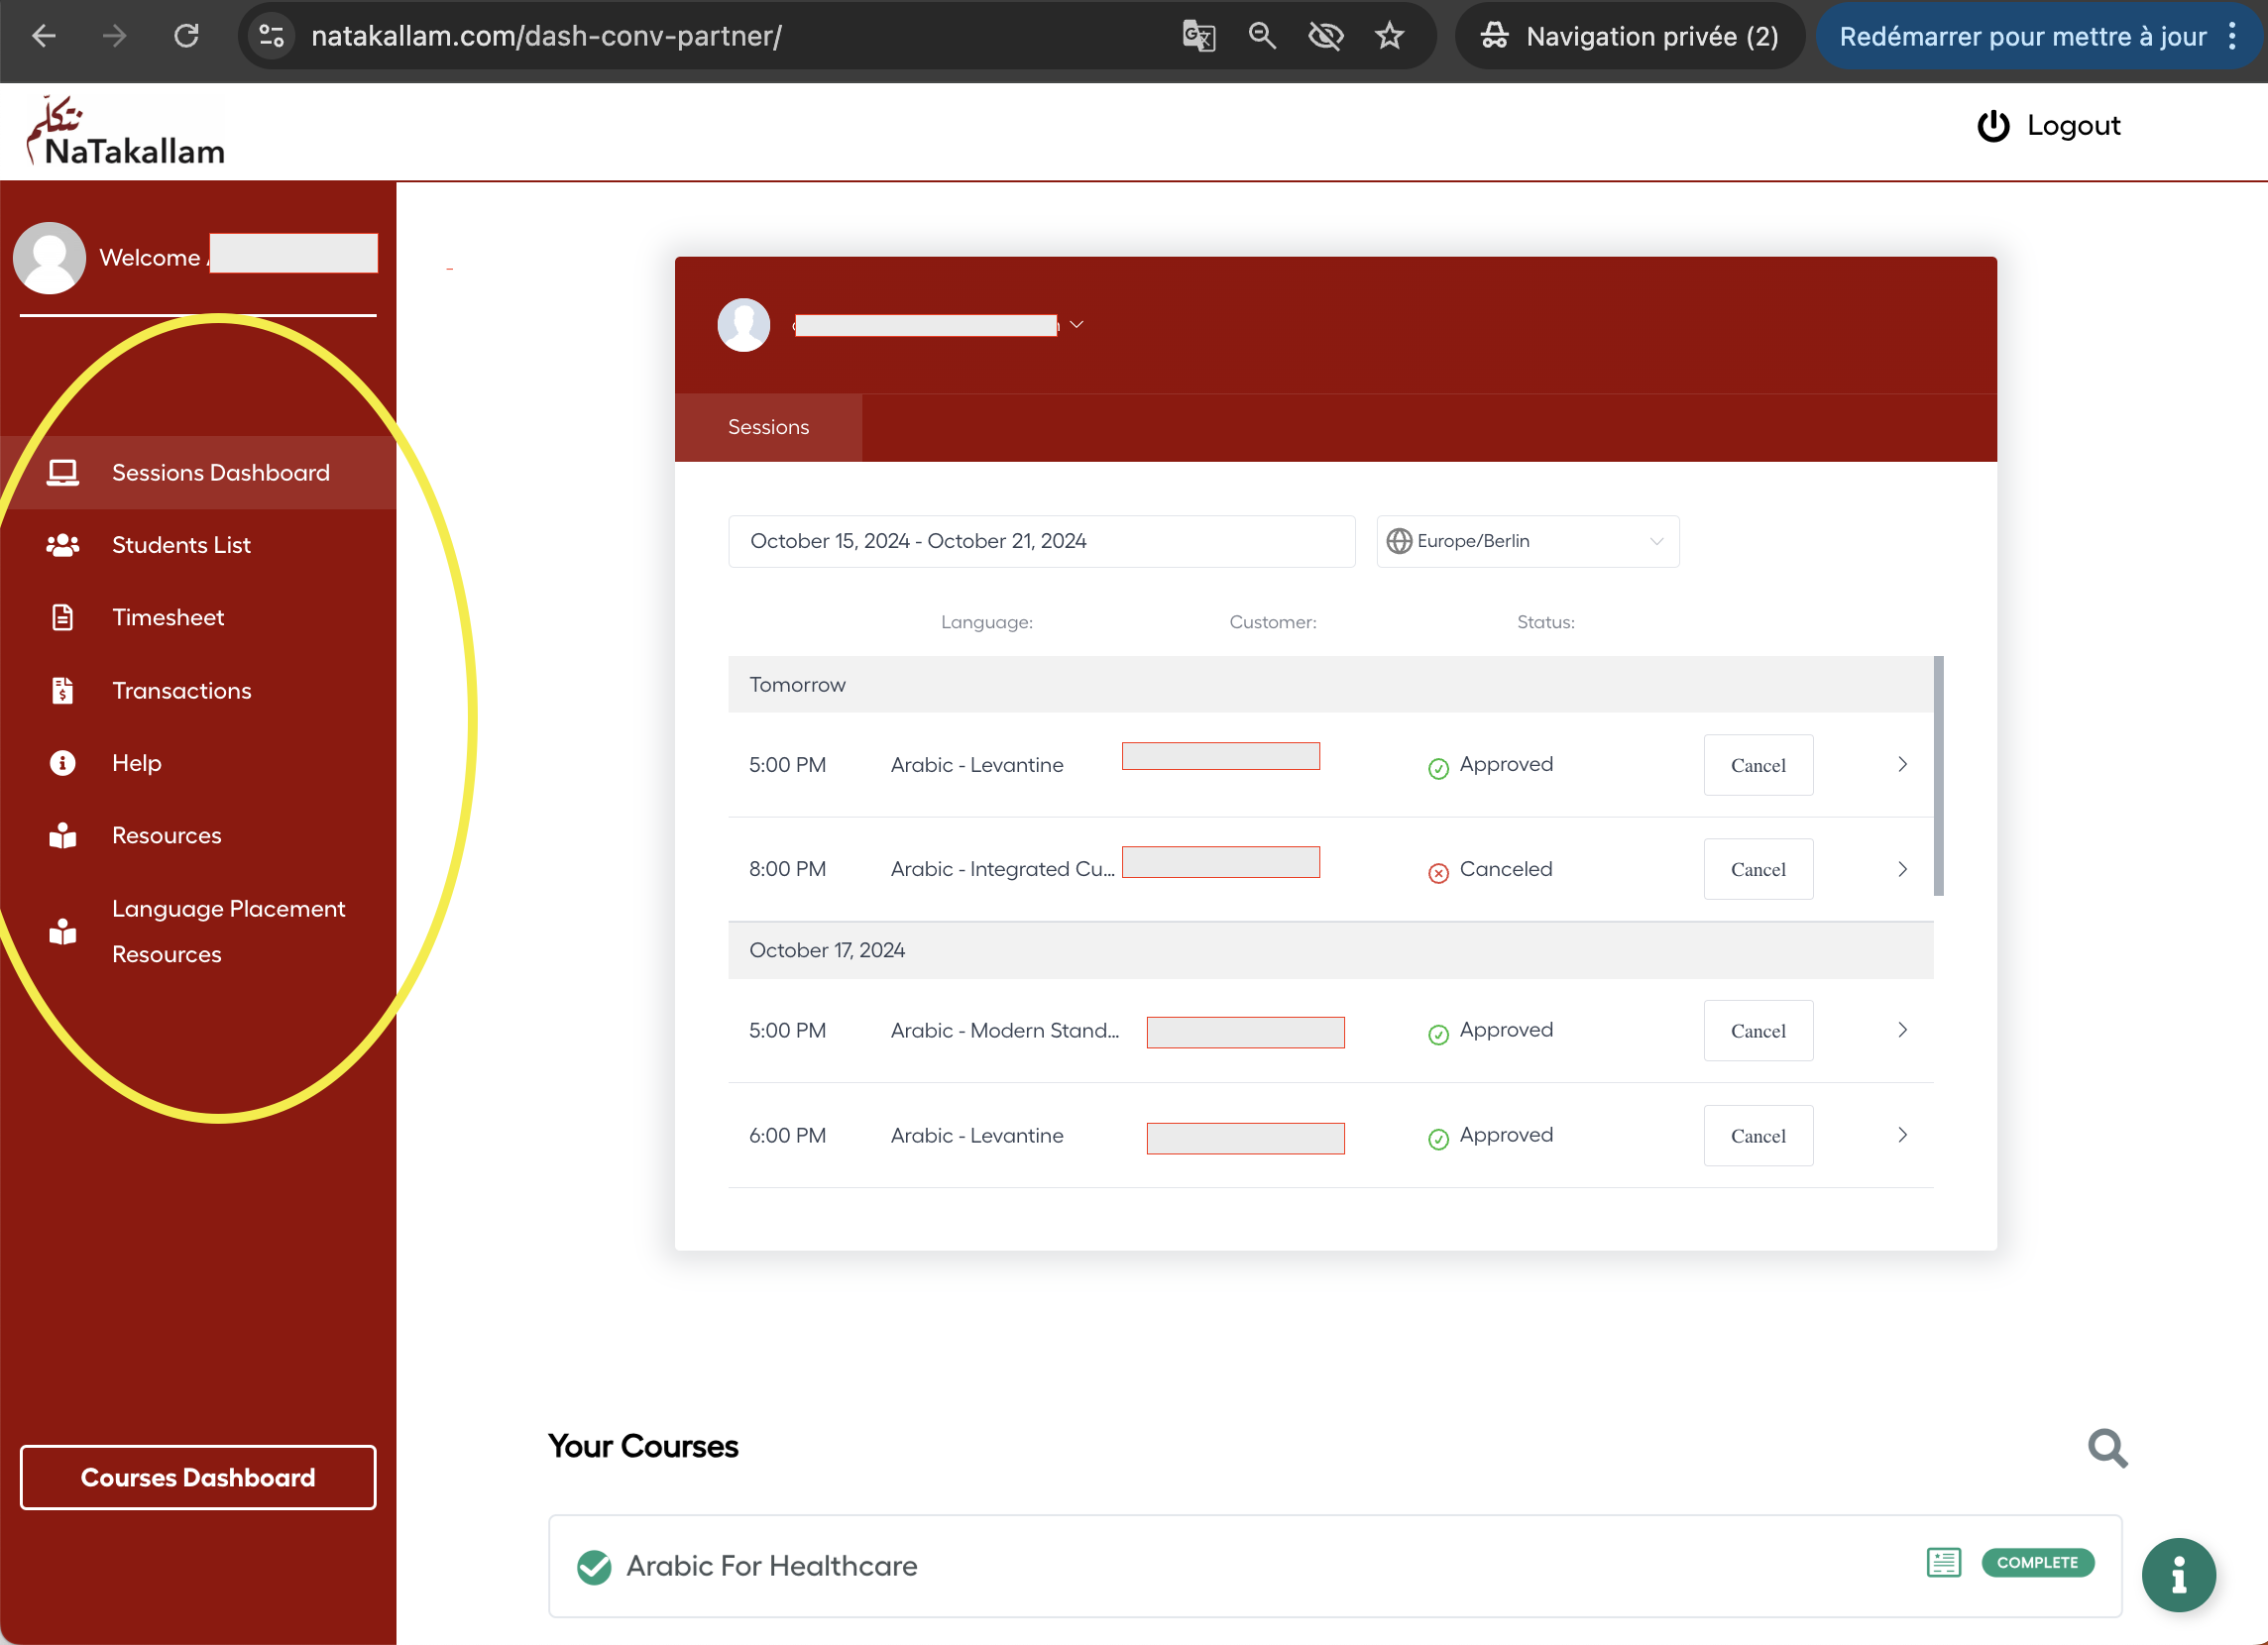Click Arabic - Integrated Cu... language text

click(1002, 869)
